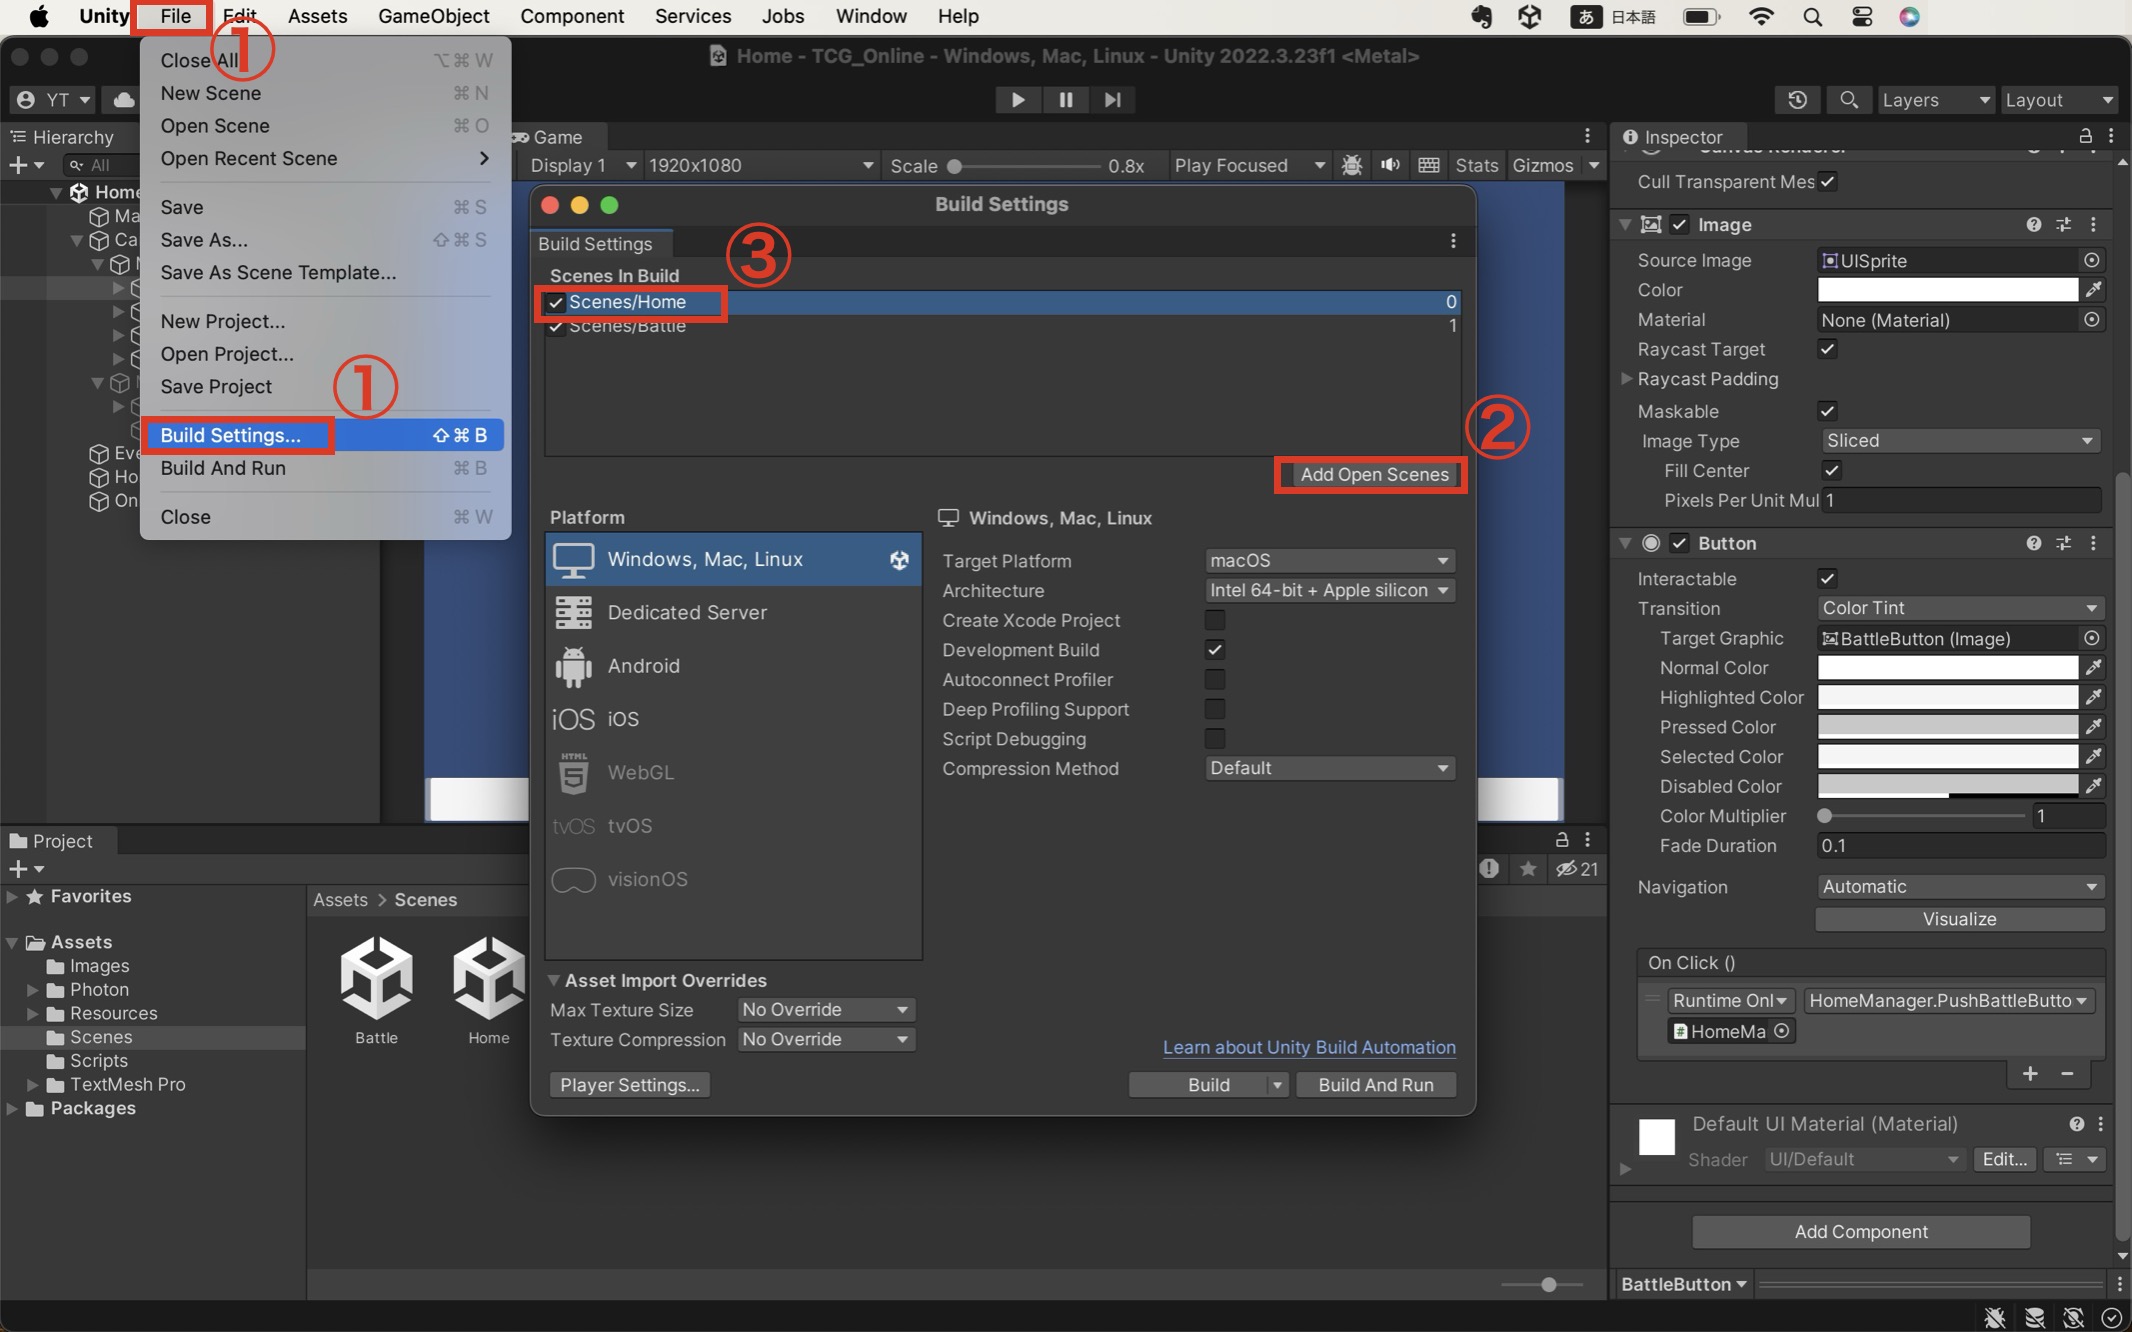Viewport: 2132px width, 1332px height.
Task: Mute audio in Game view
Action: pyautogui.click(x=1390, y=165)
